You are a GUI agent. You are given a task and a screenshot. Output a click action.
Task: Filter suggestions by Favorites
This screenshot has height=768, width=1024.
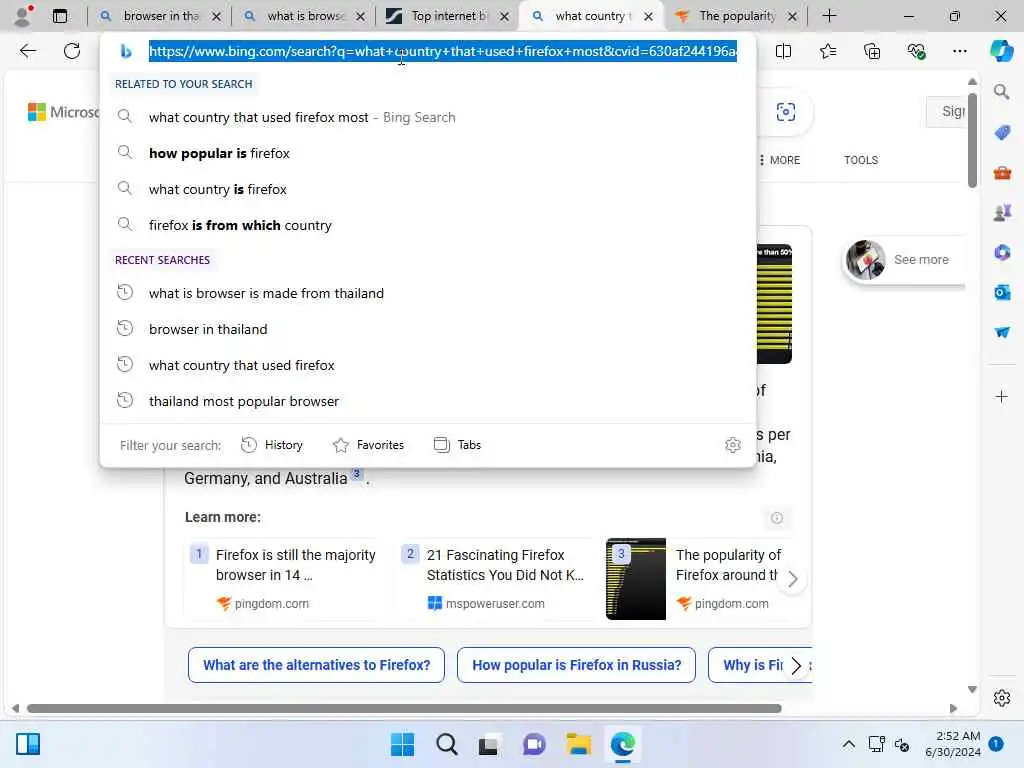(368, 445)
